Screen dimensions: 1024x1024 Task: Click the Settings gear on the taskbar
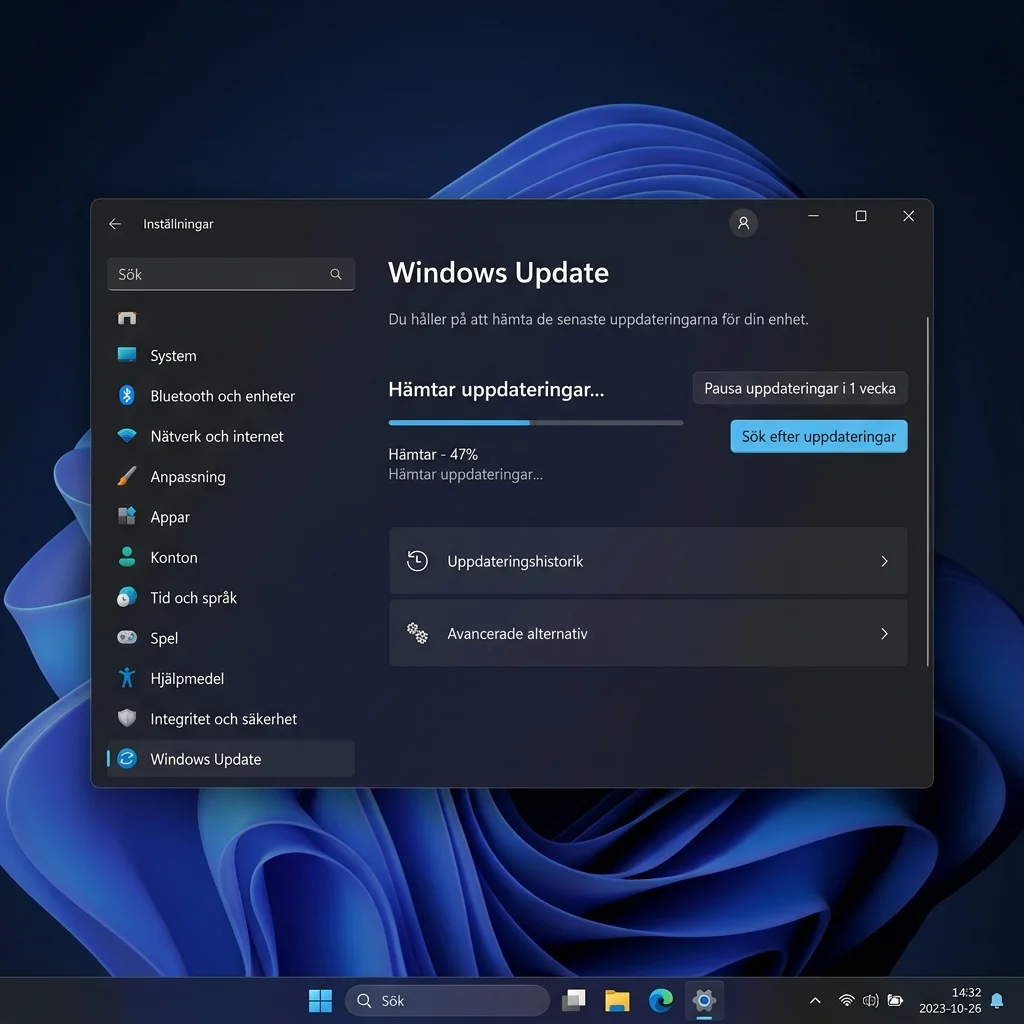(704, 1000)
